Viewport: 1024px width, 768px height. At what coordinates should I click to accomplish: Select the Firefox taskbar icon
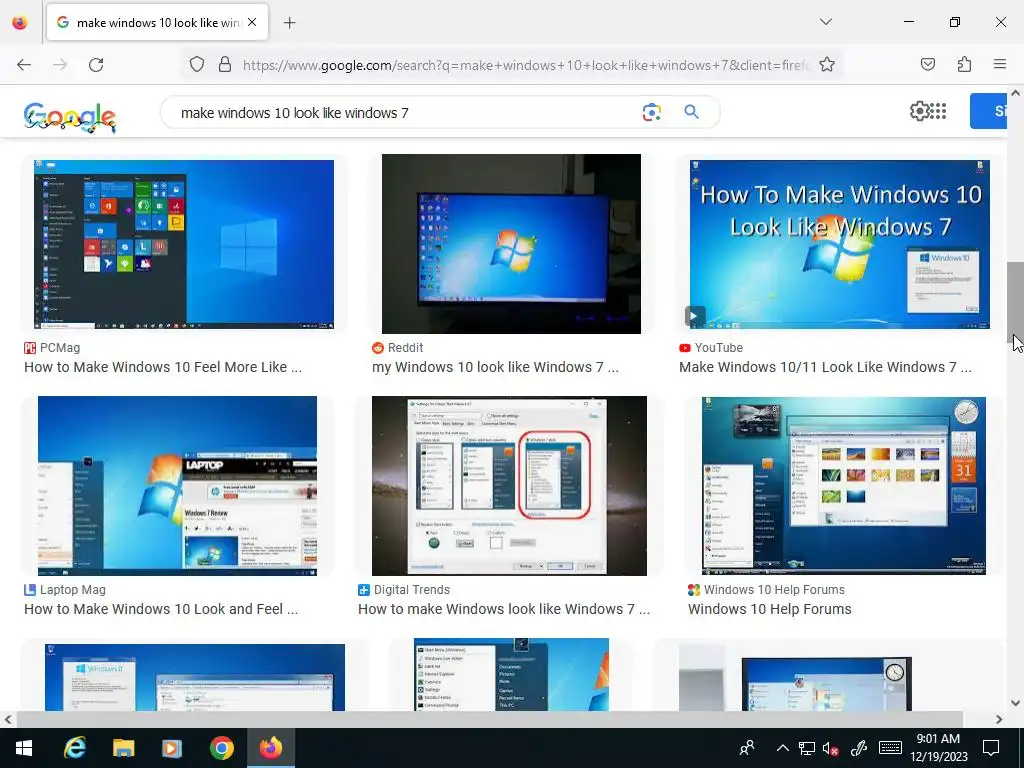(270, 748)
